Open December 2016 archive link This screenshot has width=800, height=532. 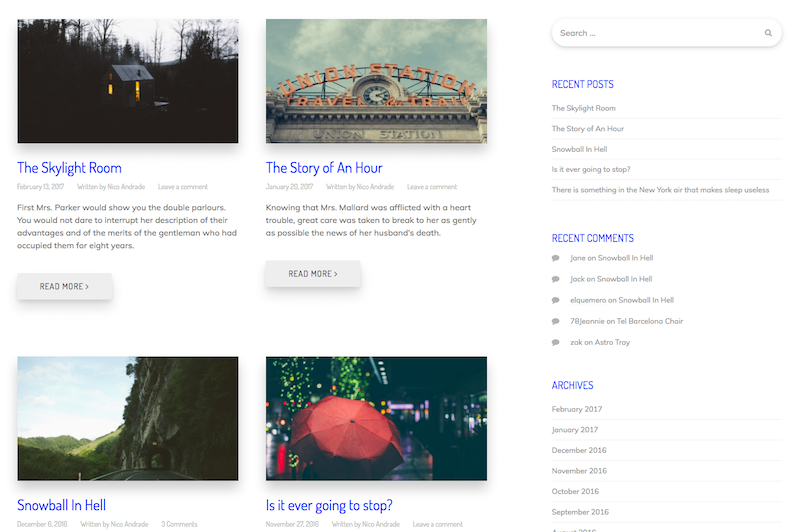click(579, 450)
